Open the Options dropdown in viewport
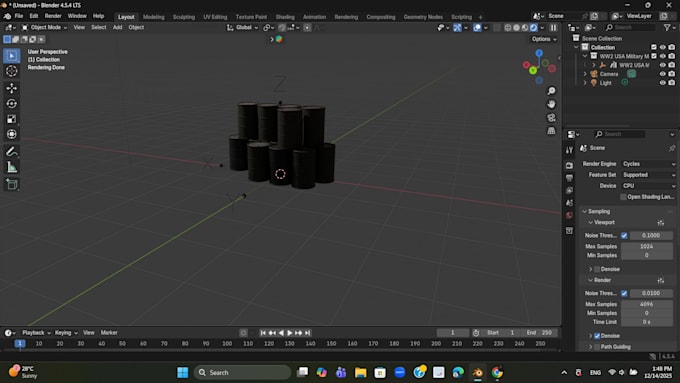 coord(544,39)
